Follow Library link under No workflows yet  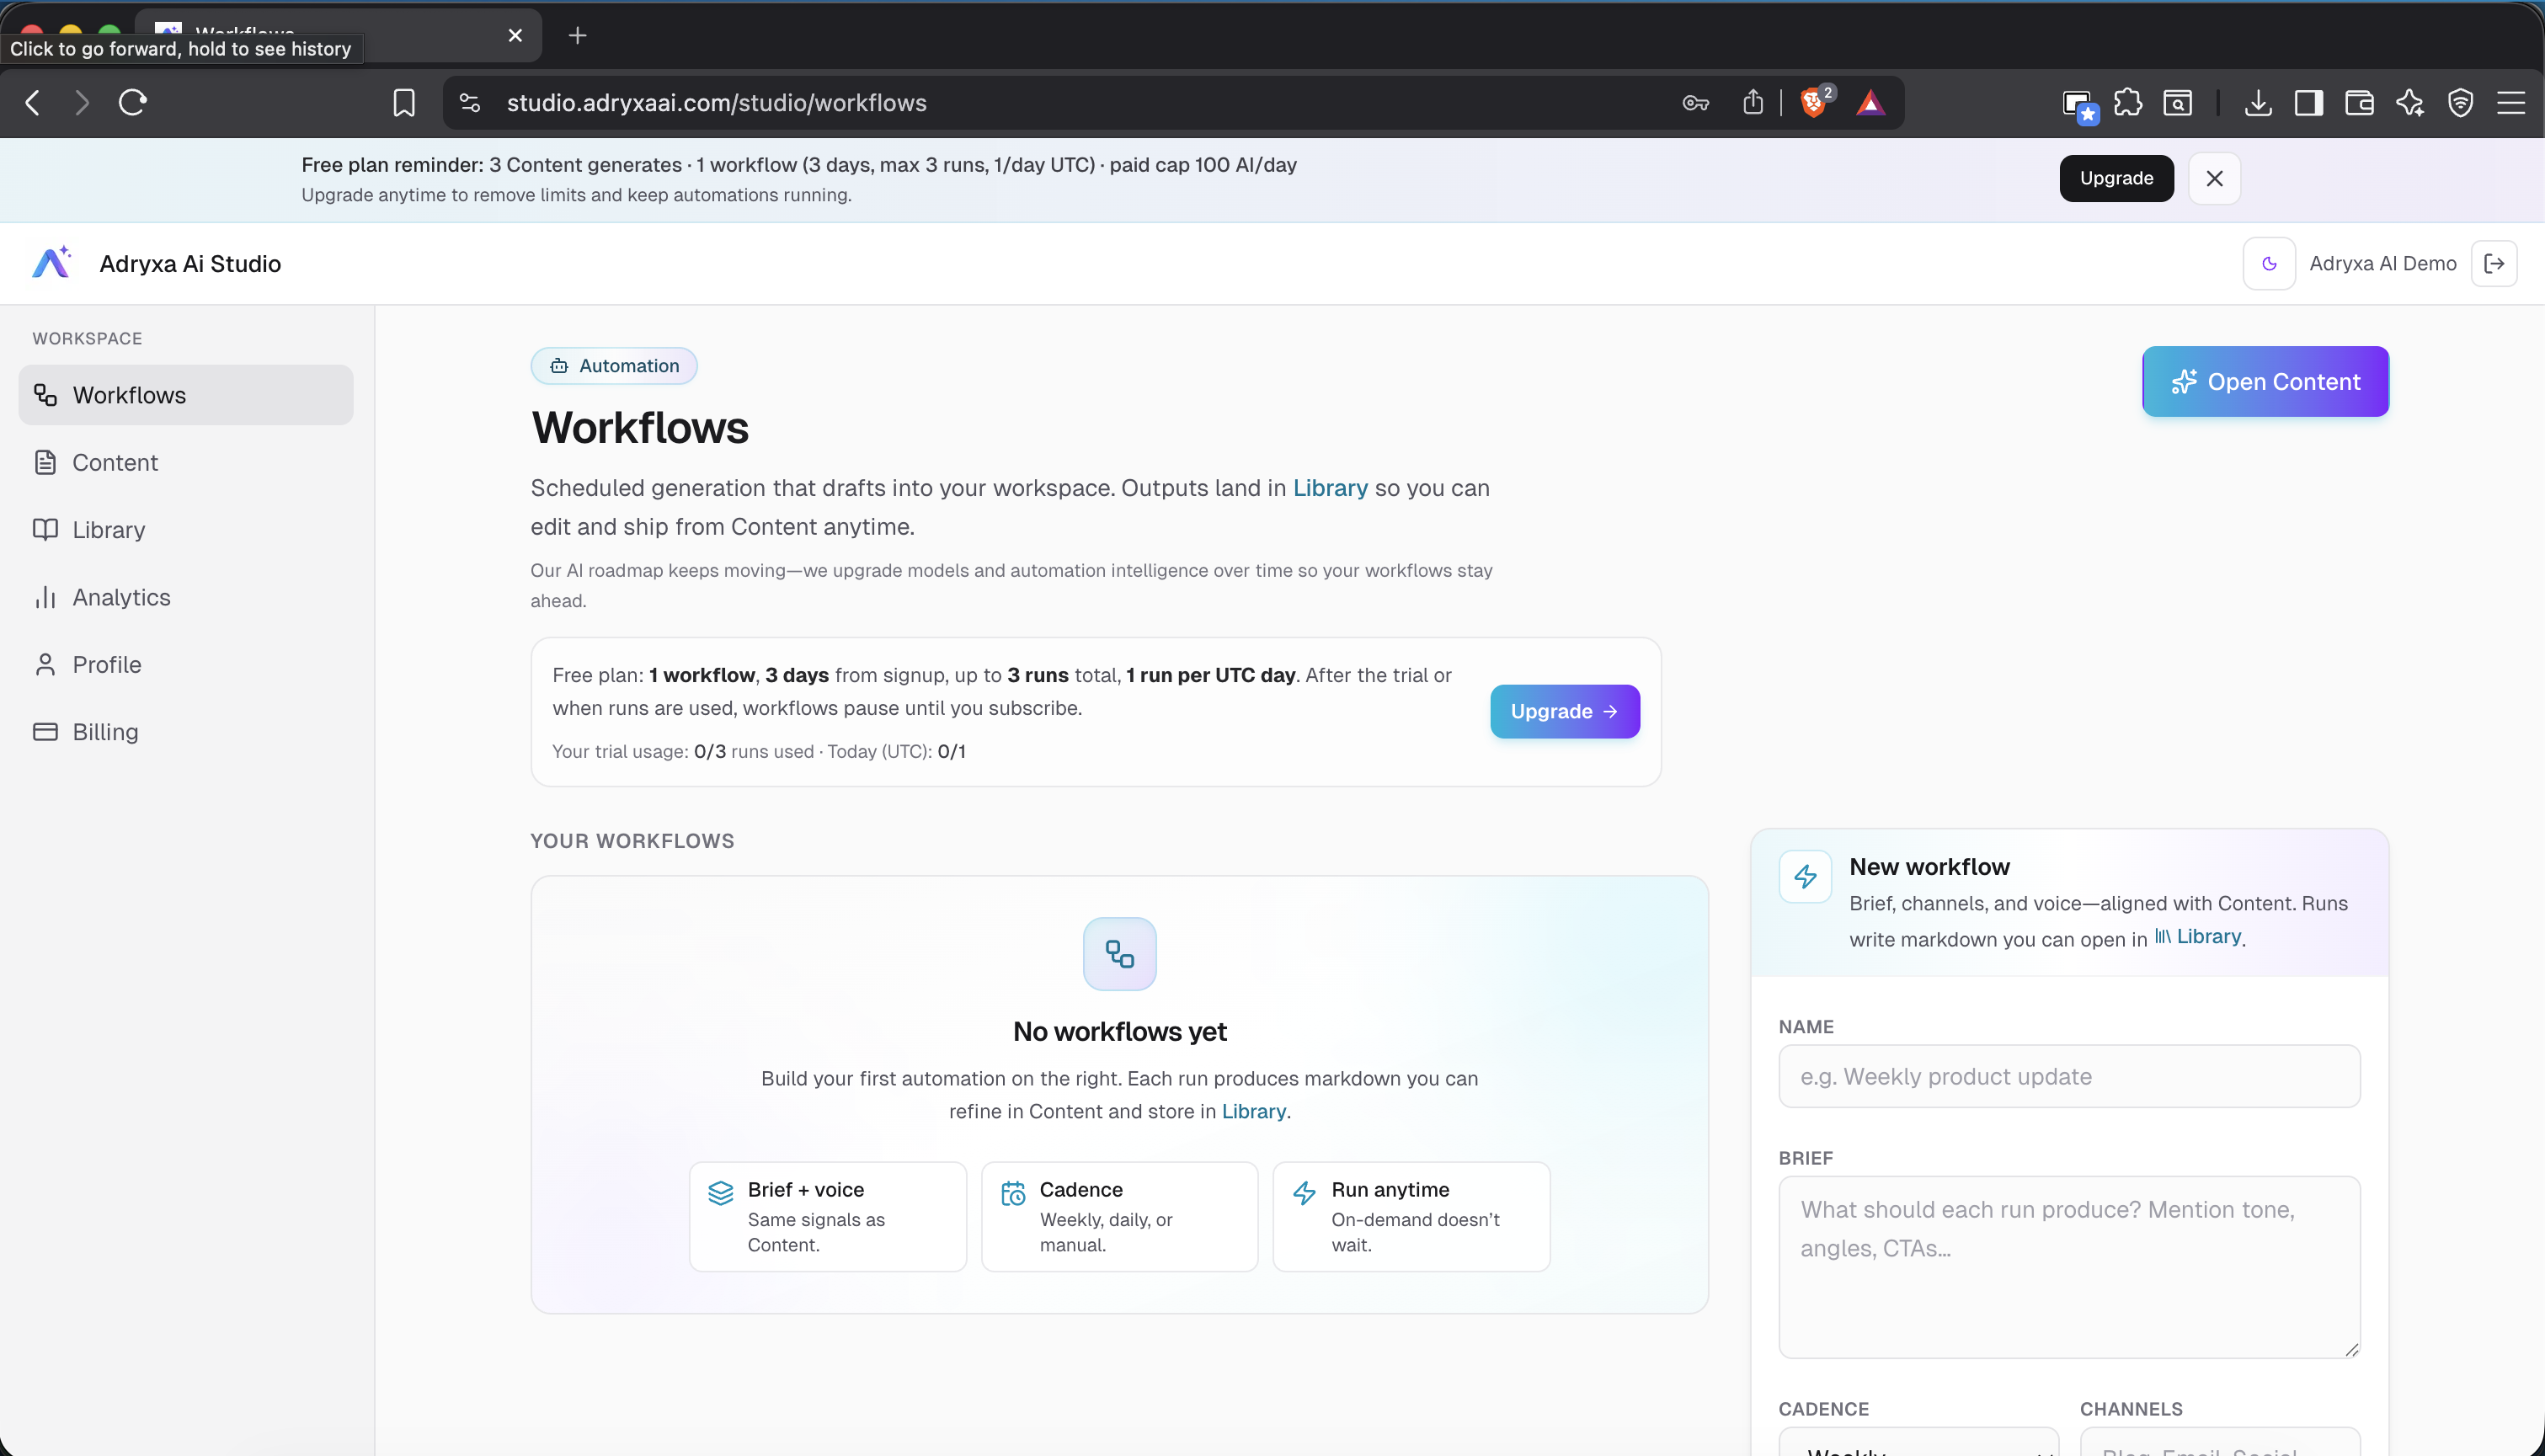click(x=1254, y=1112)
